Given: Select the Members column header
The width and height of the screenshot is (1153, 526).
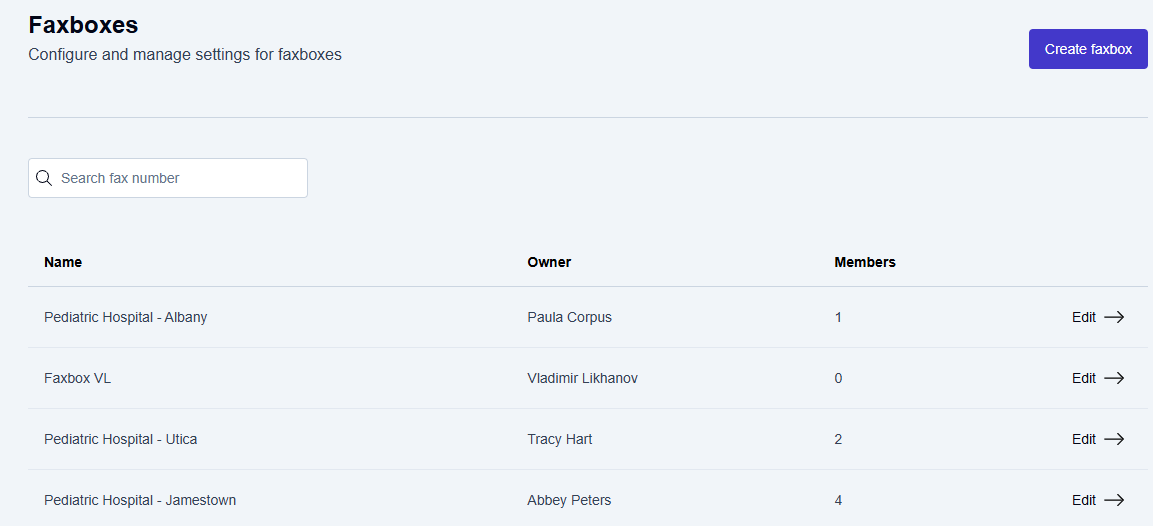Looking at the screenshot, I should pos(865,262).
